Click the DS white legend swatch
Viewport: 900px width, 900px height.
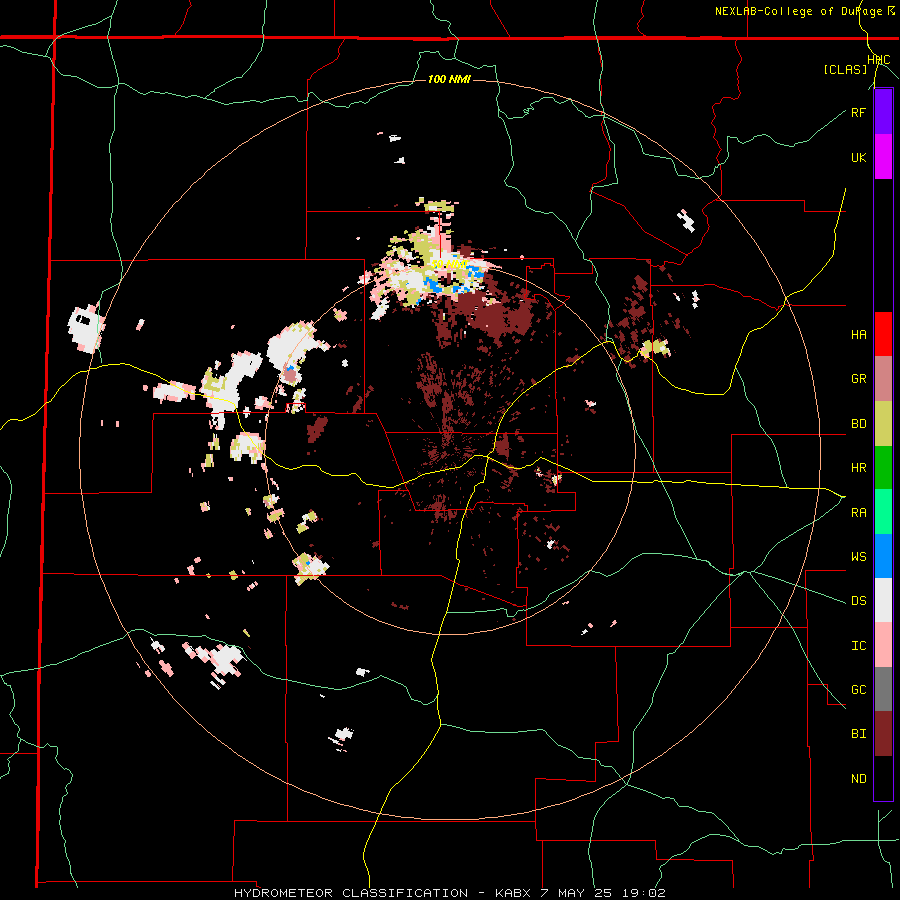click(x=883, y=600)
